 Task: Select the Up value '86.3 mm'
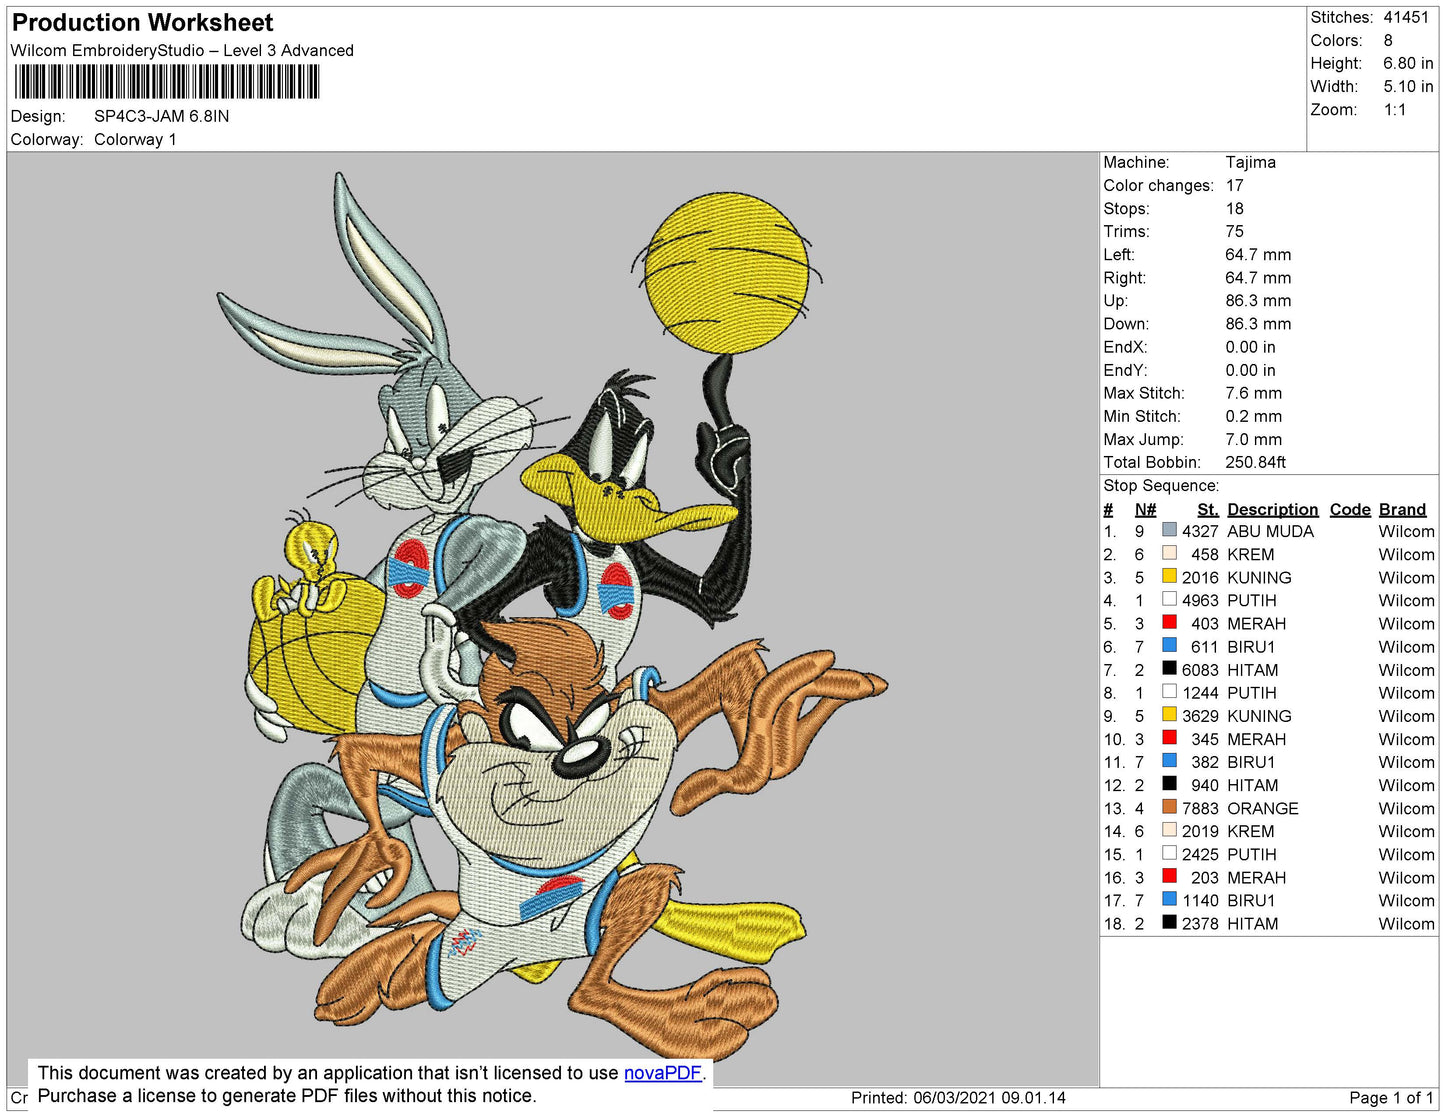[x=1258, y=301]
